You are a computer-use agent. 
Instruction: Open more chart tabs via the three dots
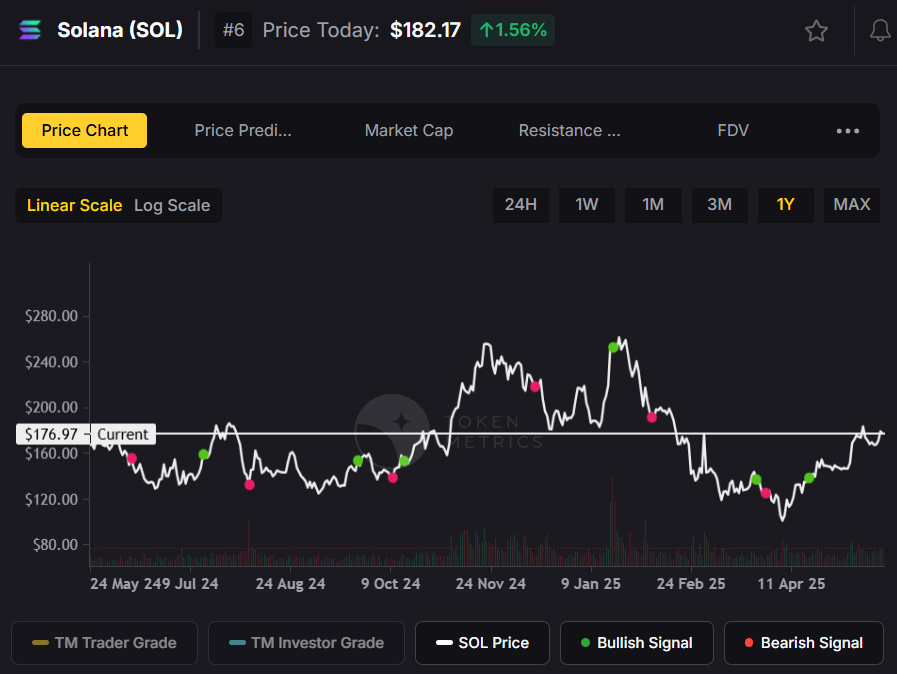(x=847, y=131)
